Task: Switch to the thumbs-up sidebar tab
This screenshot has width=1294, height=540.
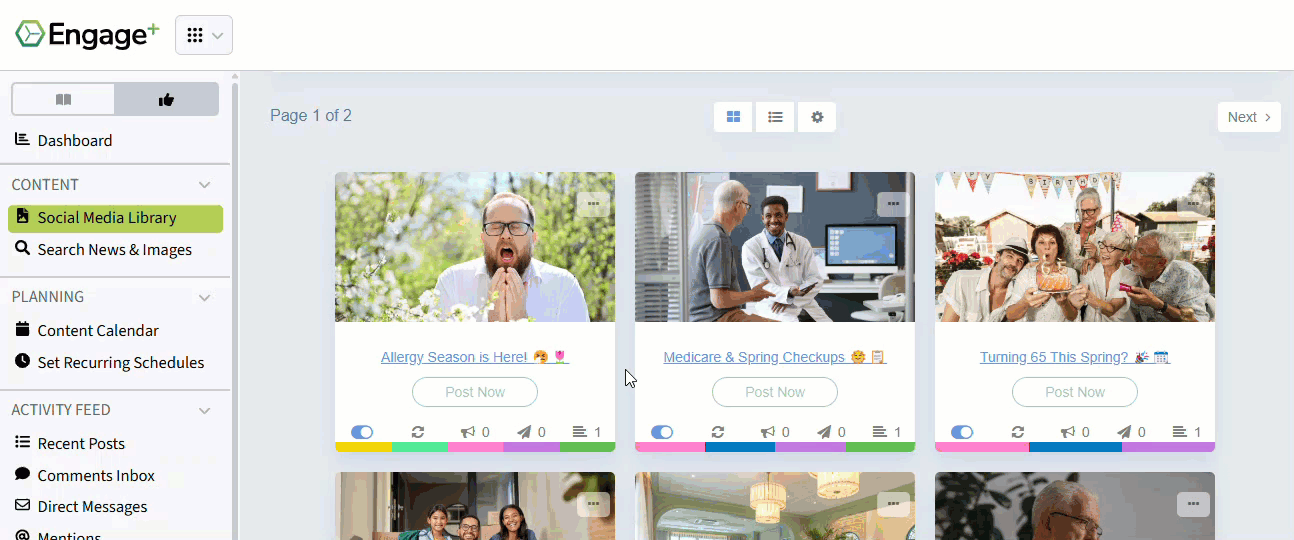Action: pyautogui.click(x=167, y=99)
